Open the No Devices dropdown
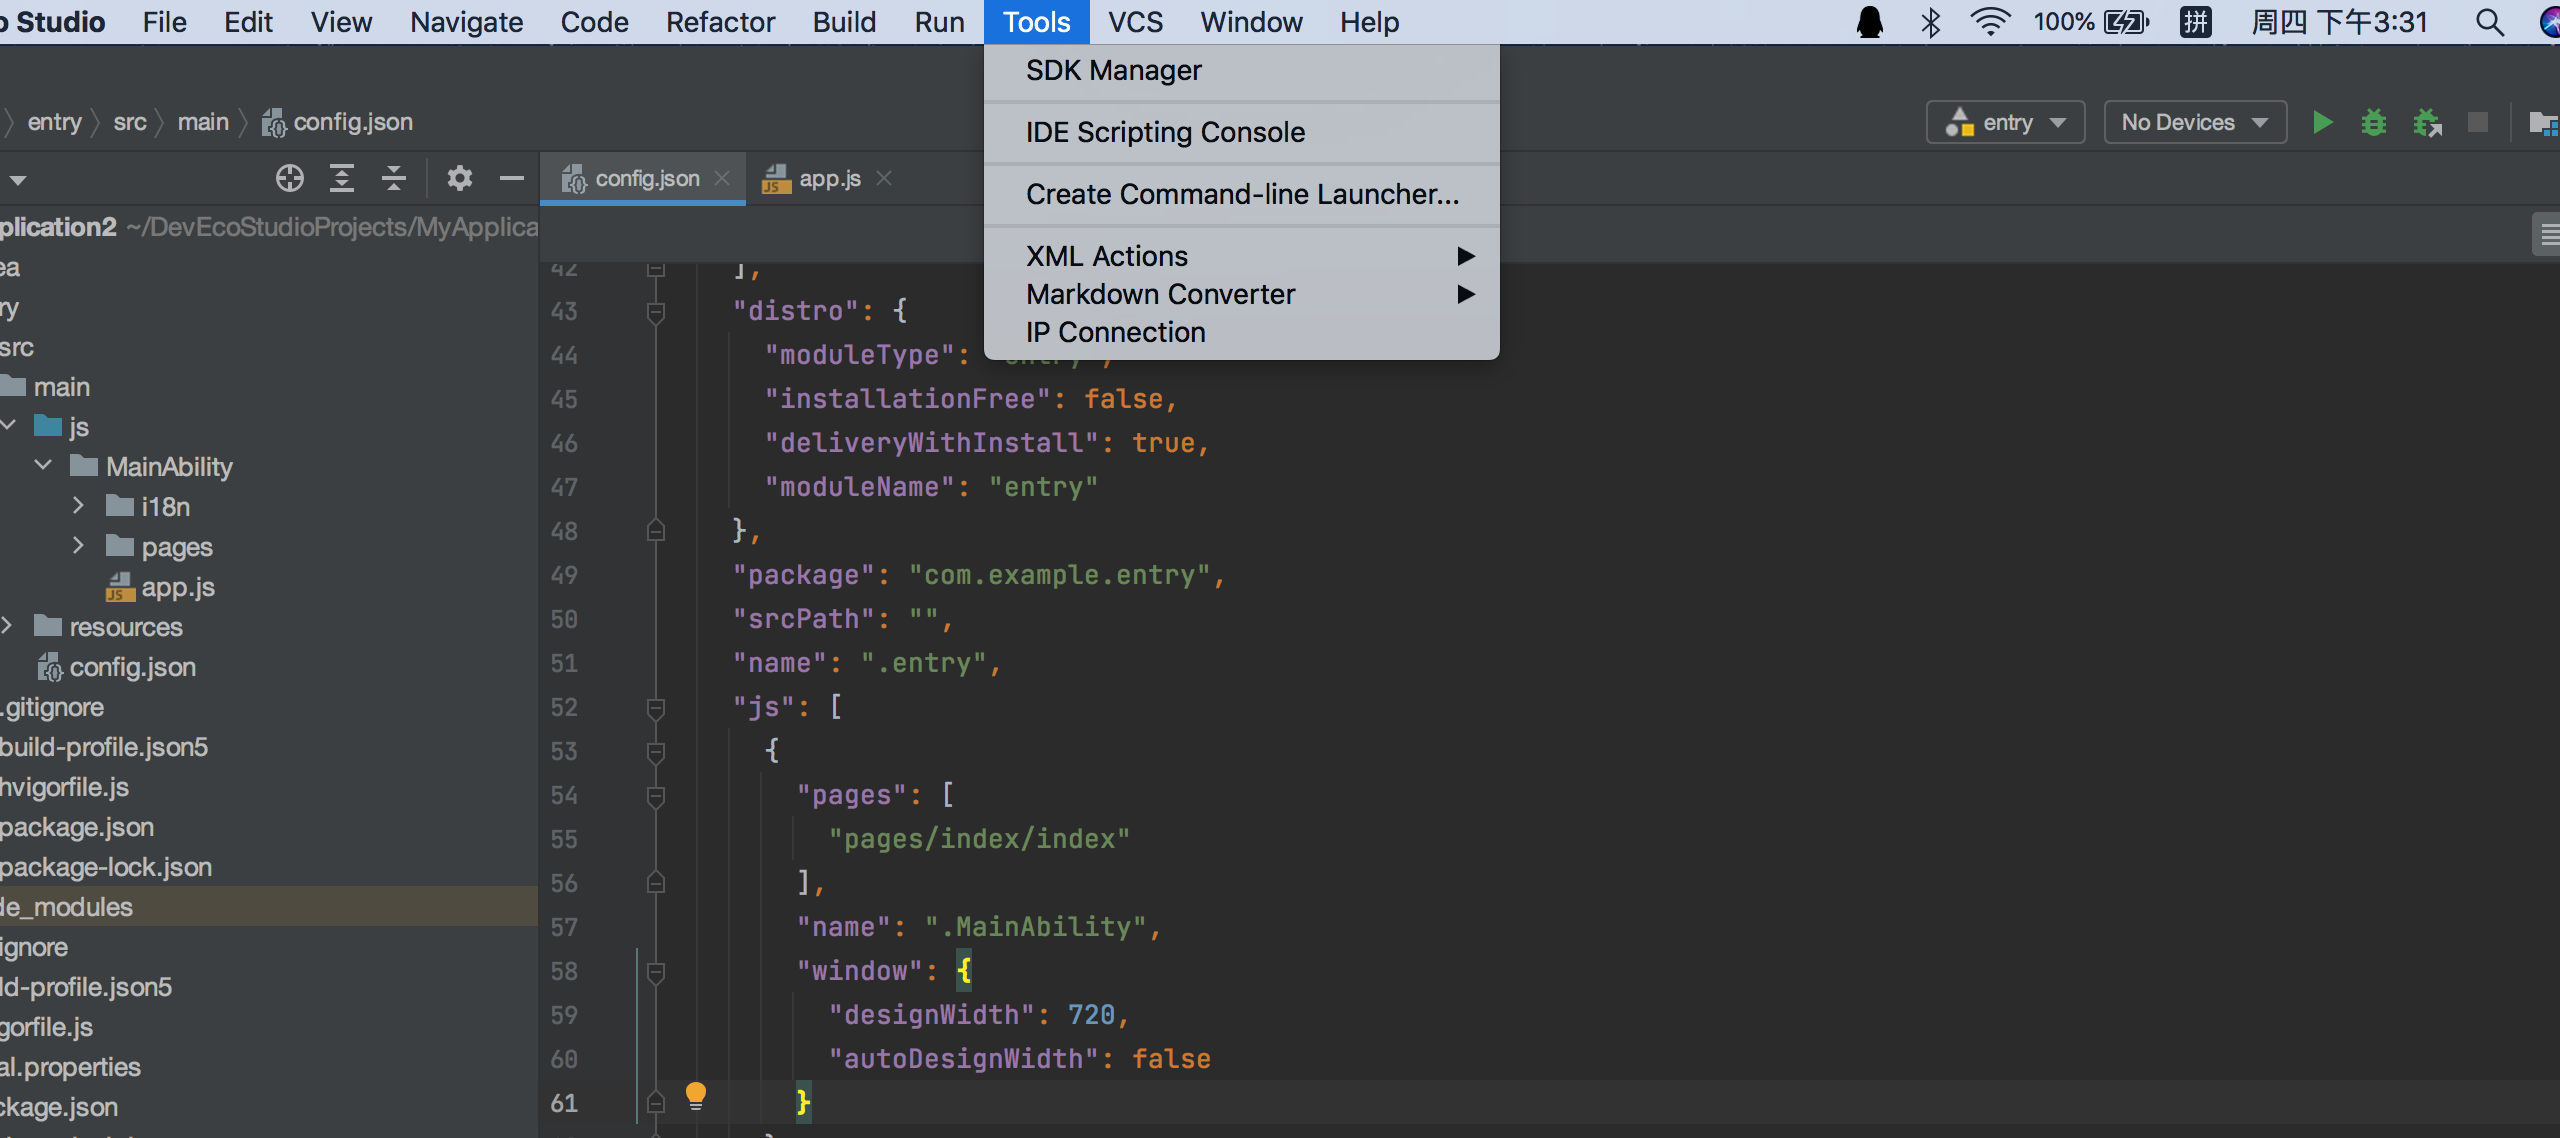The width and height of the screenshot is (2560, 1138). pyautogui.click(x=2195, y=122)
